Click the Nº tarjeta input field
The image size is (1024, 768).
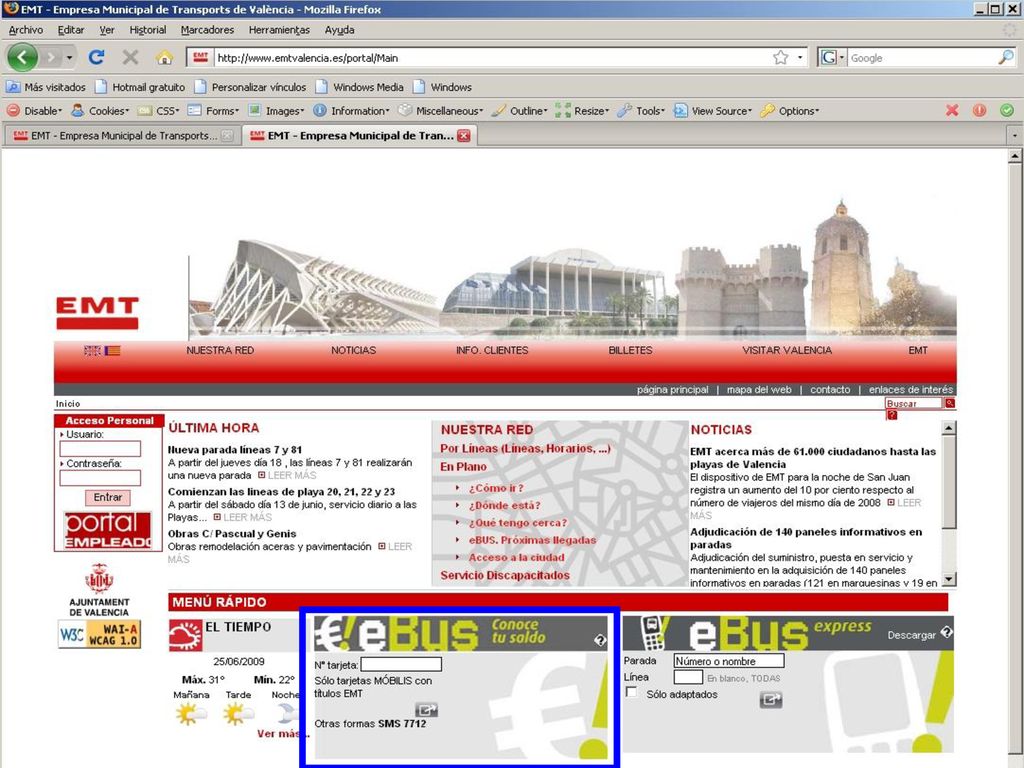tap(401, 664)
